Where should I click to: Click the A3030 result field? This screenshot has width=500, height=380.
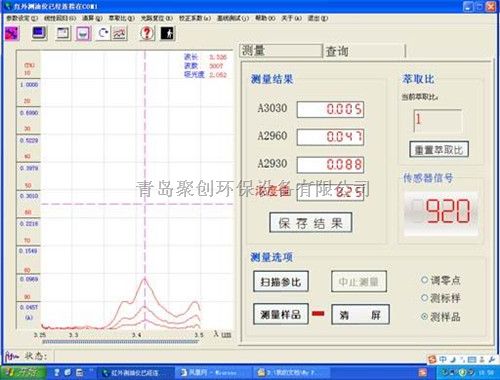pyautogui.click(x=330, y=109)
